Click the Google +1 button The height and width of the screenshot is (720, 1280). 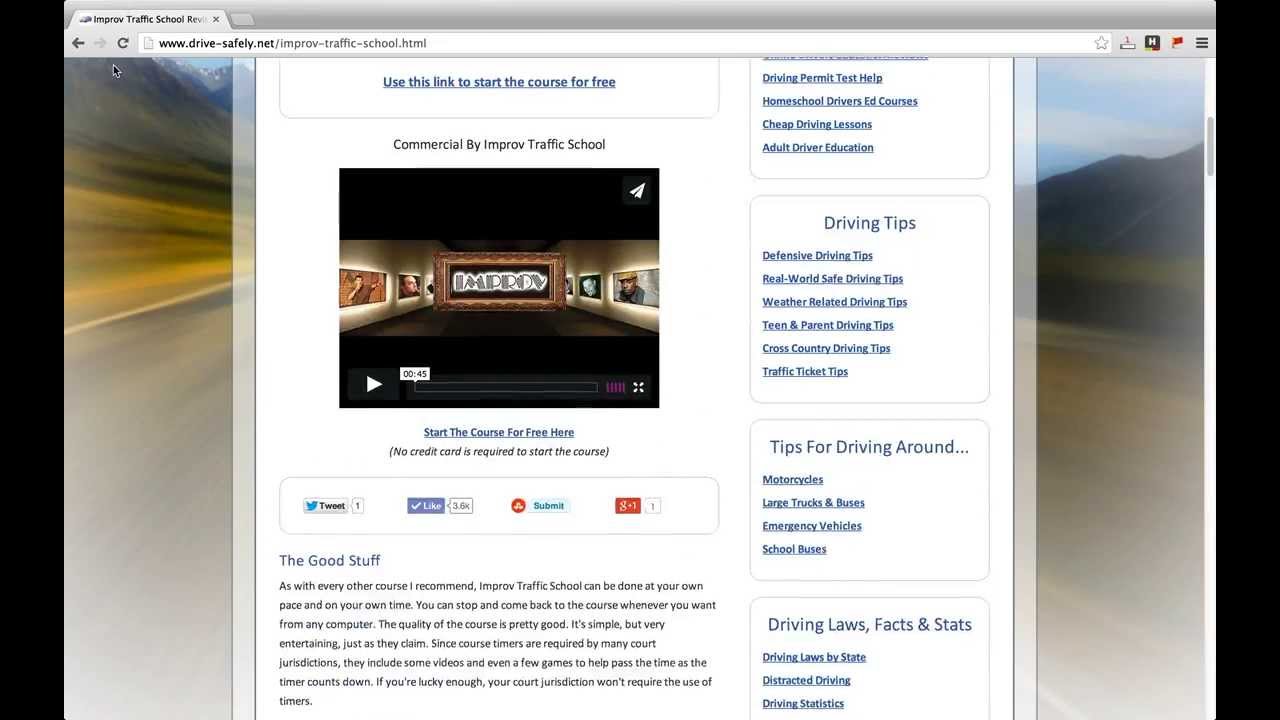tap(627, 506)
